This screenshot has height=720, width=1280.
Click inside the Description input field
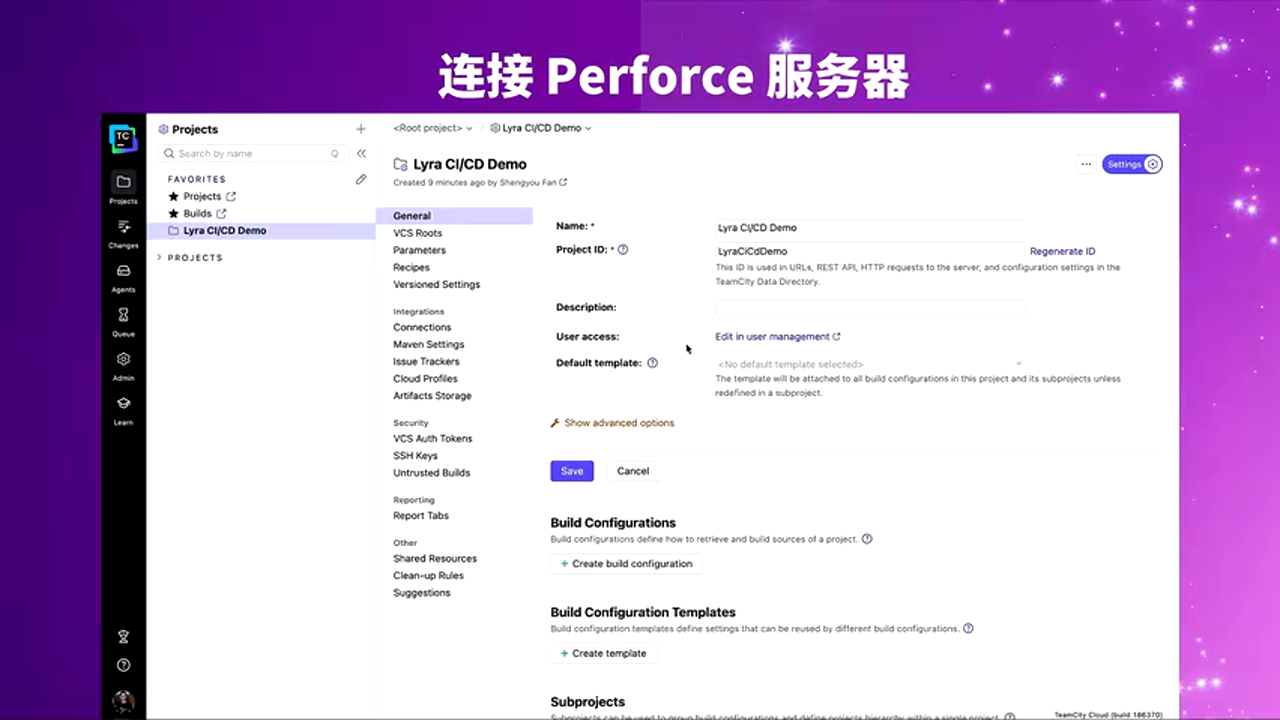point(868,308)
